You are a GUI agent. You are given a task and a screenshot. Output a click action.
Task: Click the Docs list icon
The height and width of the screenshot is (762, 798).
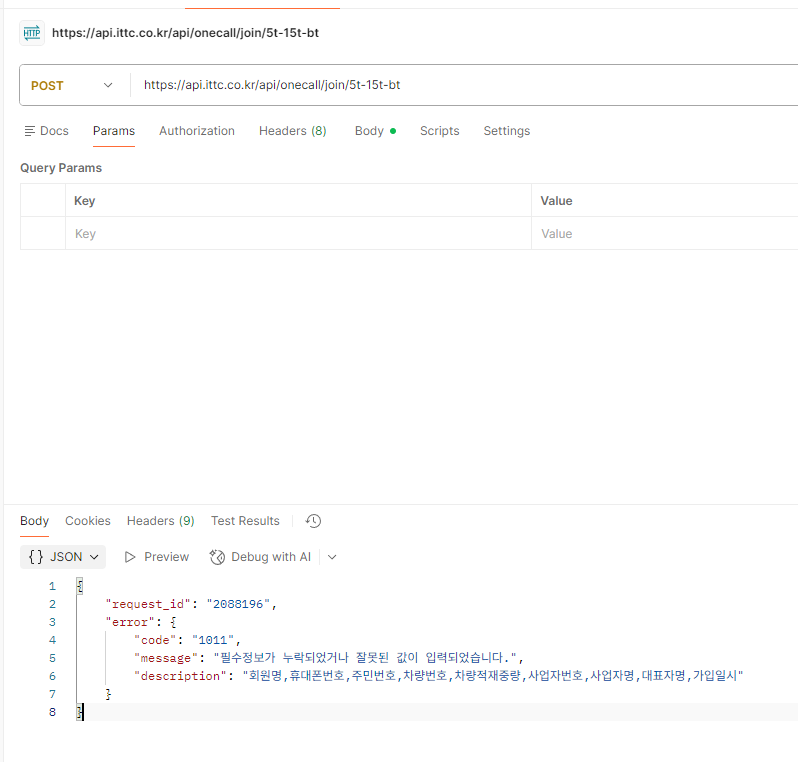pos(30,131)
